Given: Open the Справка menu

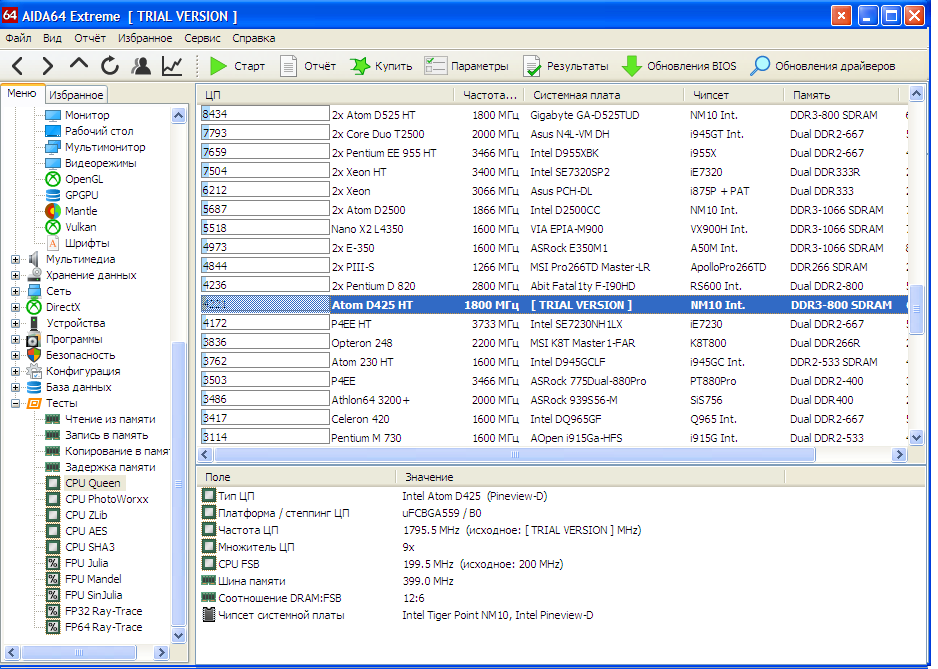Looking at the screenshot, I should click(x=254, y=38).
